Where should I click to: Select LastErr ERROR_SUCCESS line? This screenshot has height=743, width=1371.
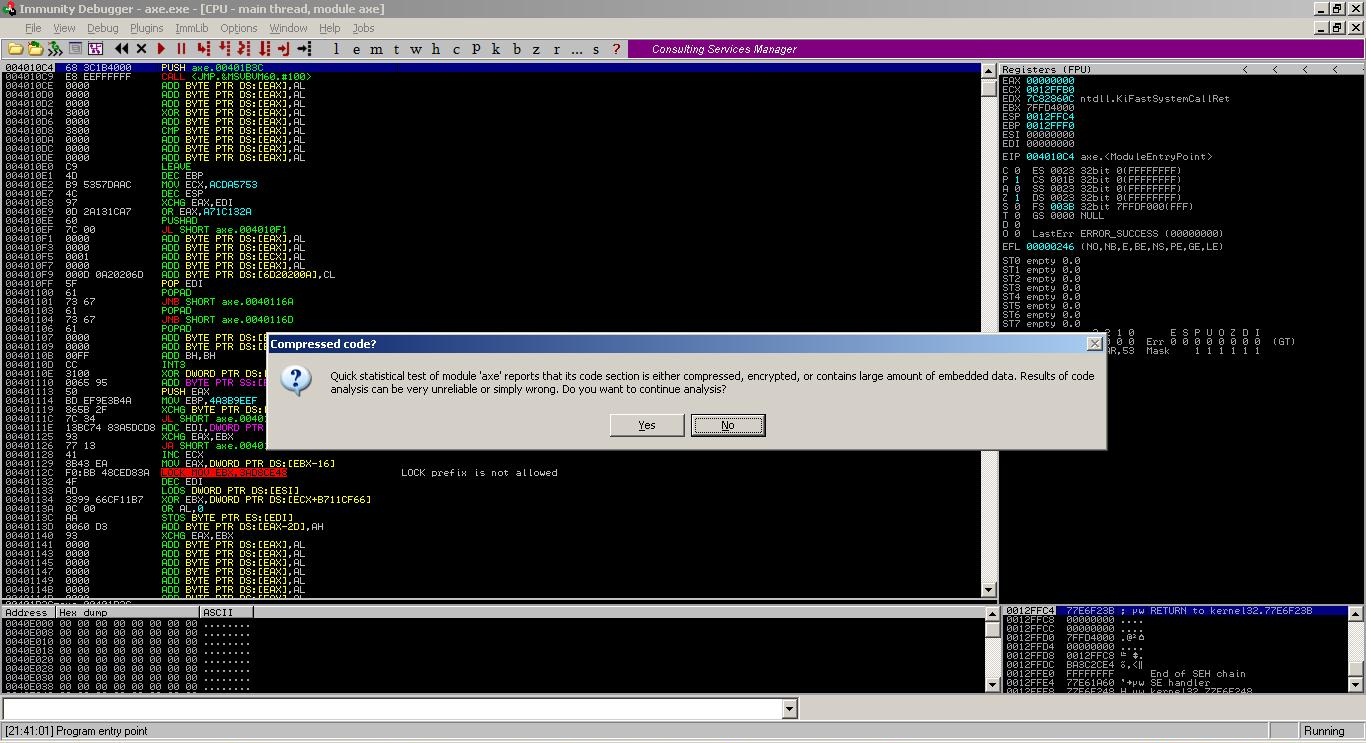click(x=1127, y=234)
